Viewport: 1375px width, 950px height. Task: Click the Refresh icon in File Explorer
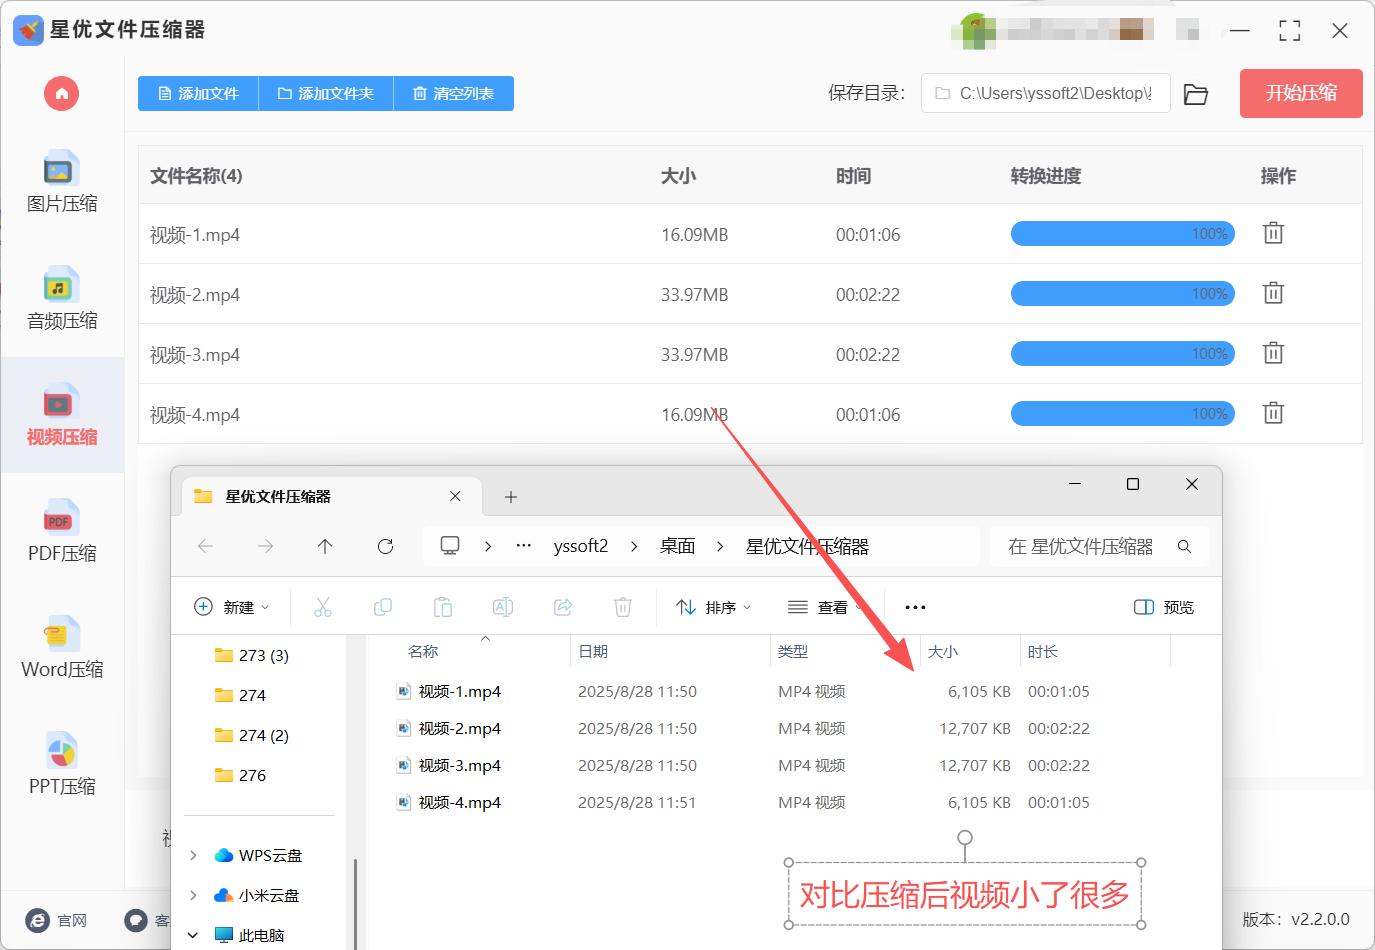(x=385, y=546)
